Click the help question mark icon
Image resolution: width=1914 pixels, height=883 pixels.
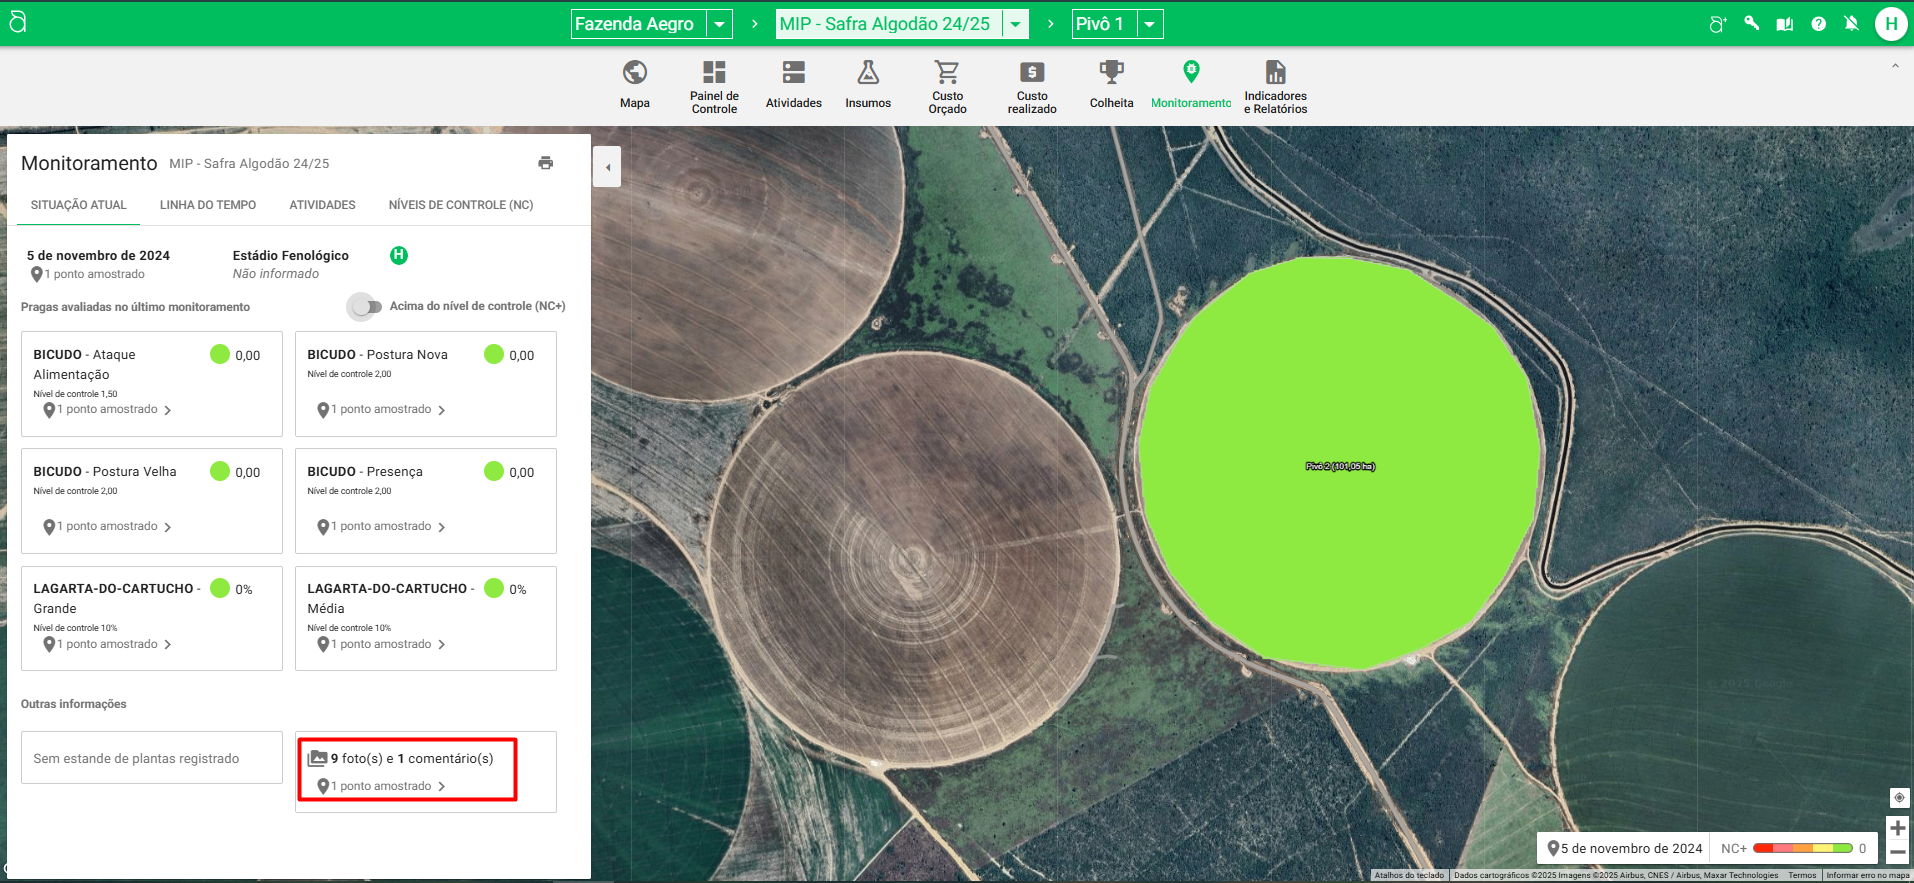pos(1818,24)
